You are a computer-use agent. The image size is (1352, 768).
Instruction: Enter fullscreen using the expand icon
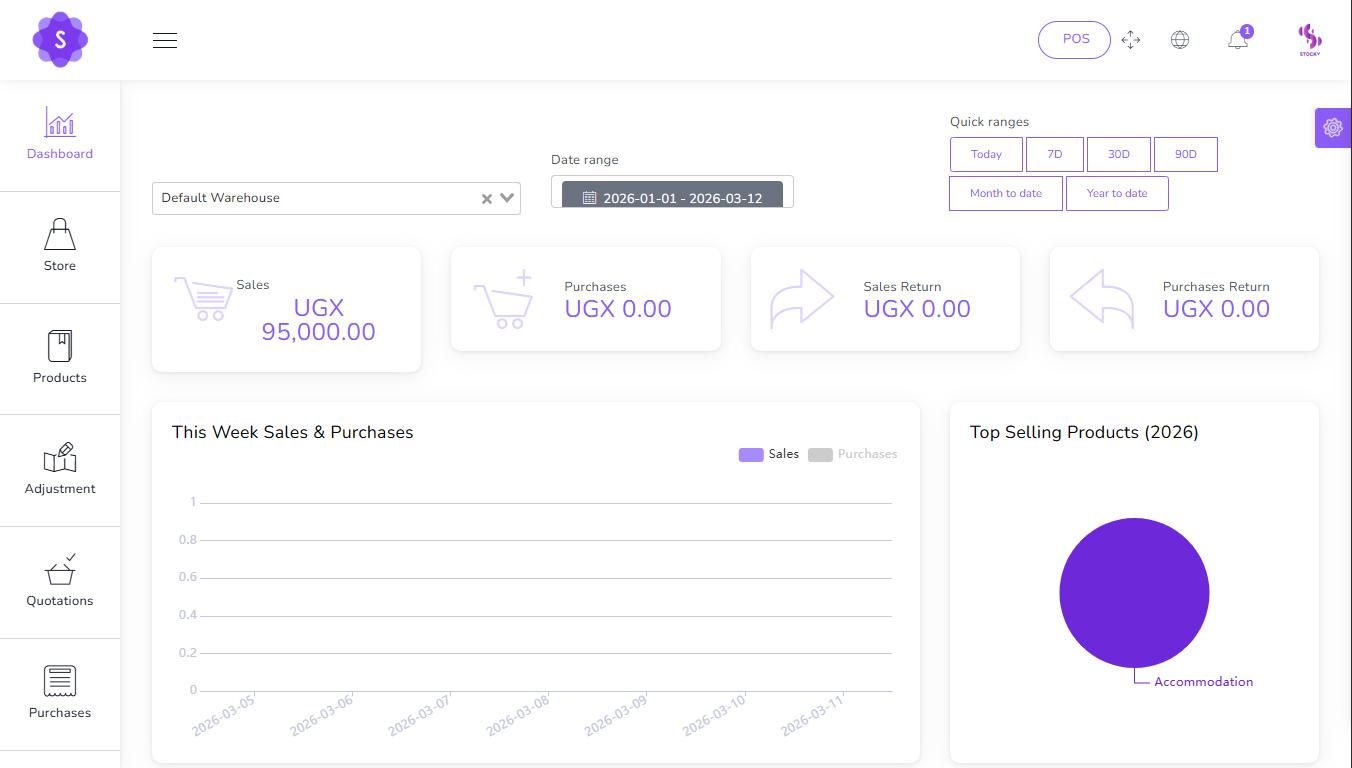click(x=1130, y=40)
